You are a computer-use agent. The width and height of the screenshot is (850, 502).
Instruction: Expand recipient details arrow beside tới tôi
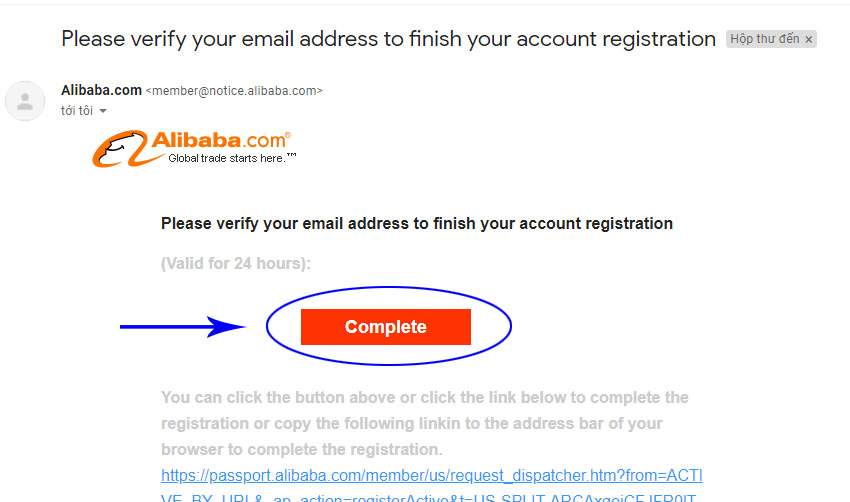103,111
